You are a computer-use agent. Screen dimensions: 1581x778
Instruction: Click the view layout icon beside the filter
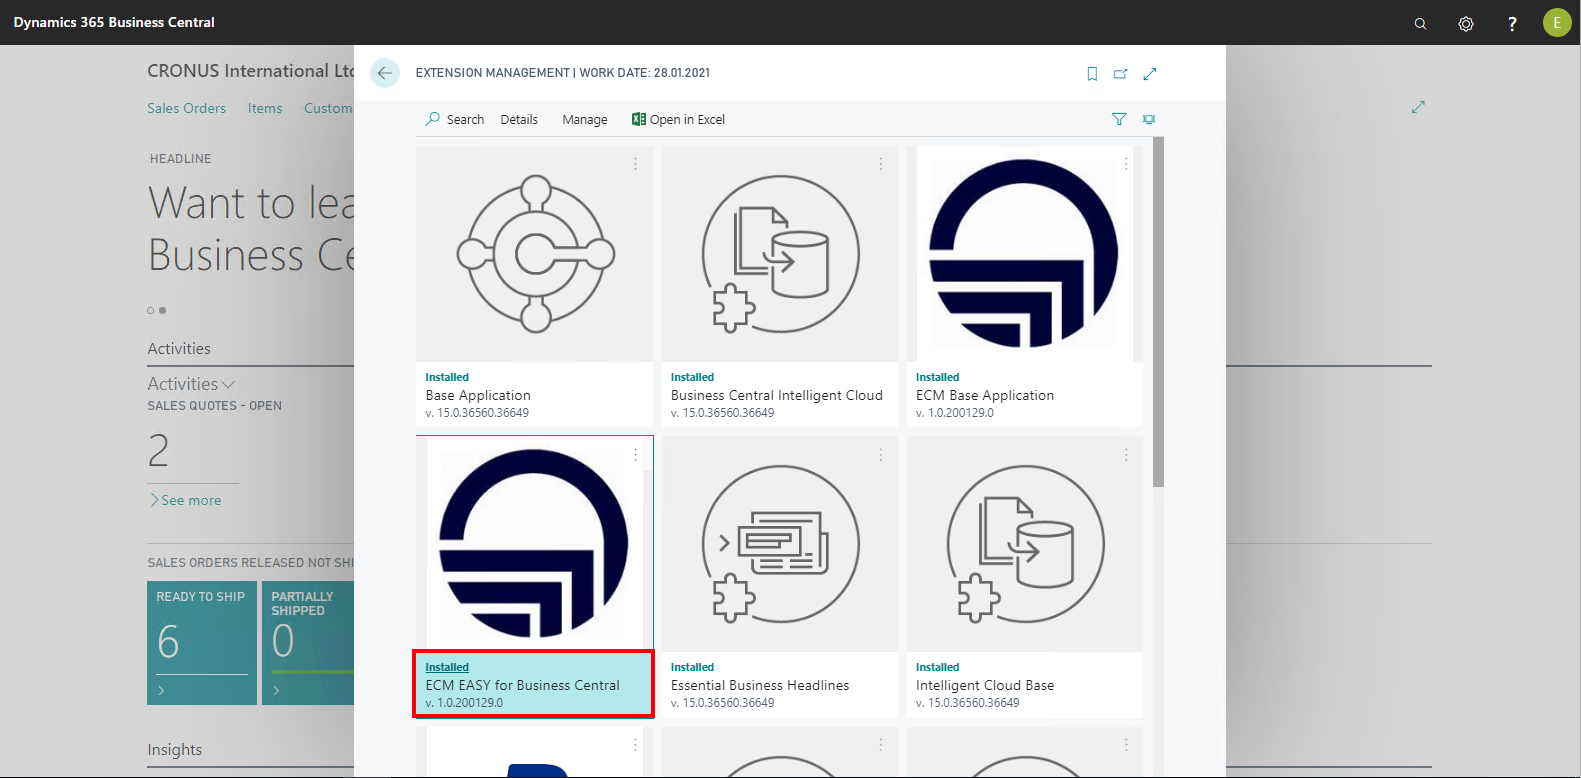tap(1149, 119)
